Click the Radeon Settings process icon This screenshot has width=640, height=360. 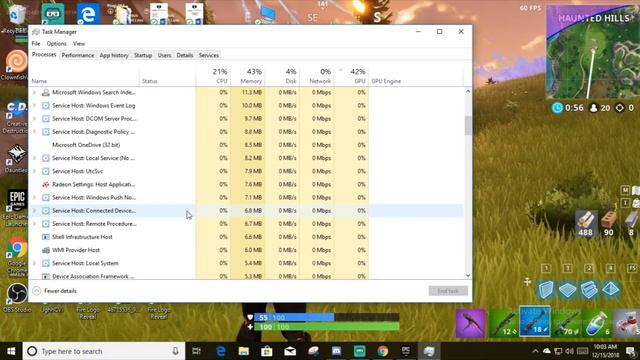[x=46, y=184]
